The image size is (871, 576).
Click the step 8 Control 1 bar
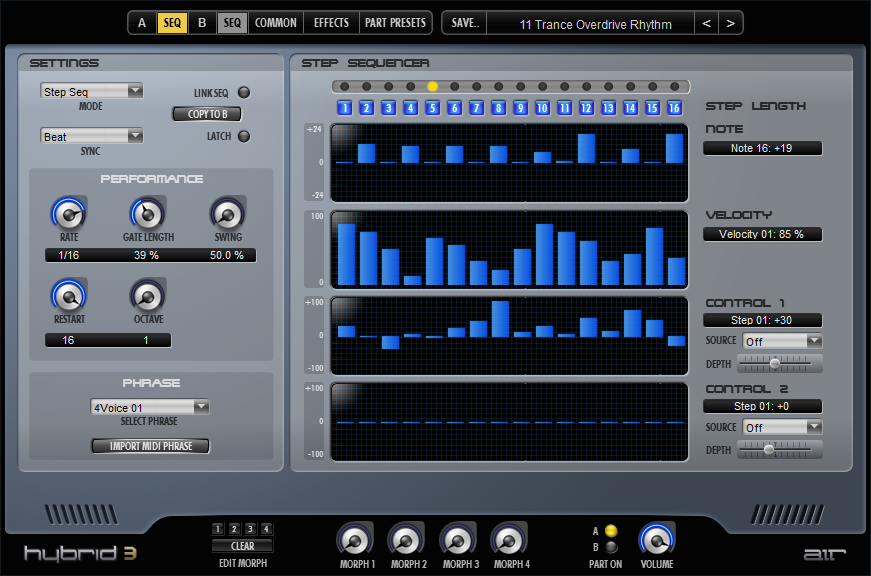pyautogui.click(x=500, y=319)
